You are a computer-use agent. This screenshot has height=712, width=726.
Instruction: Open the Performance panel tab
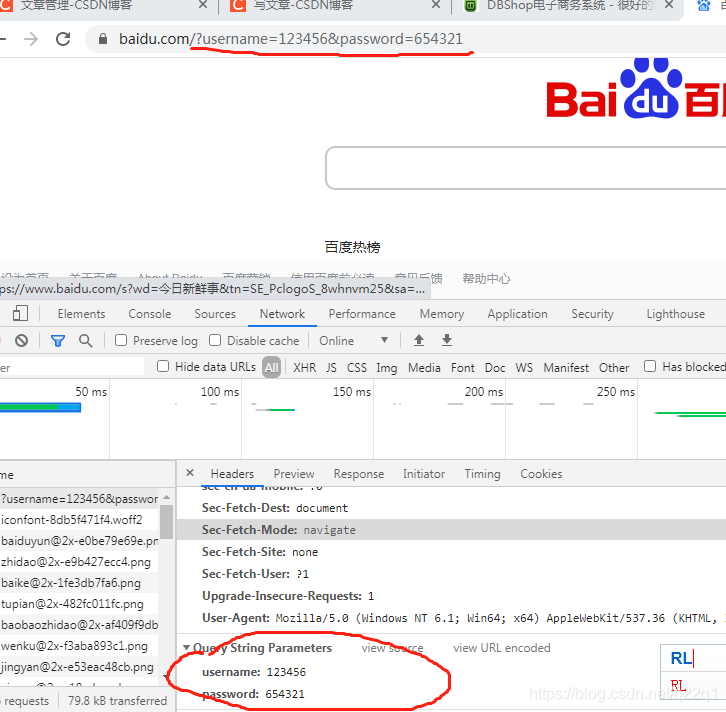(362, 314)
